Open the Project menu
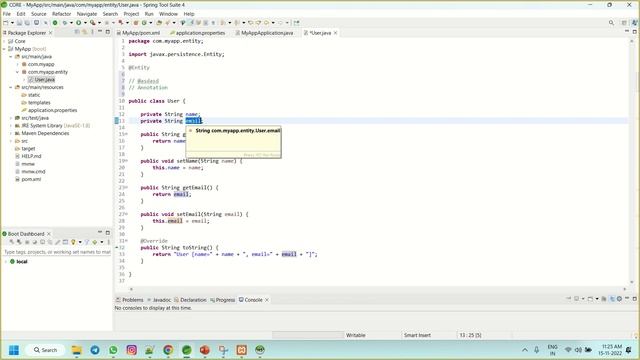 pyautogui.click(x=131, y=14)
